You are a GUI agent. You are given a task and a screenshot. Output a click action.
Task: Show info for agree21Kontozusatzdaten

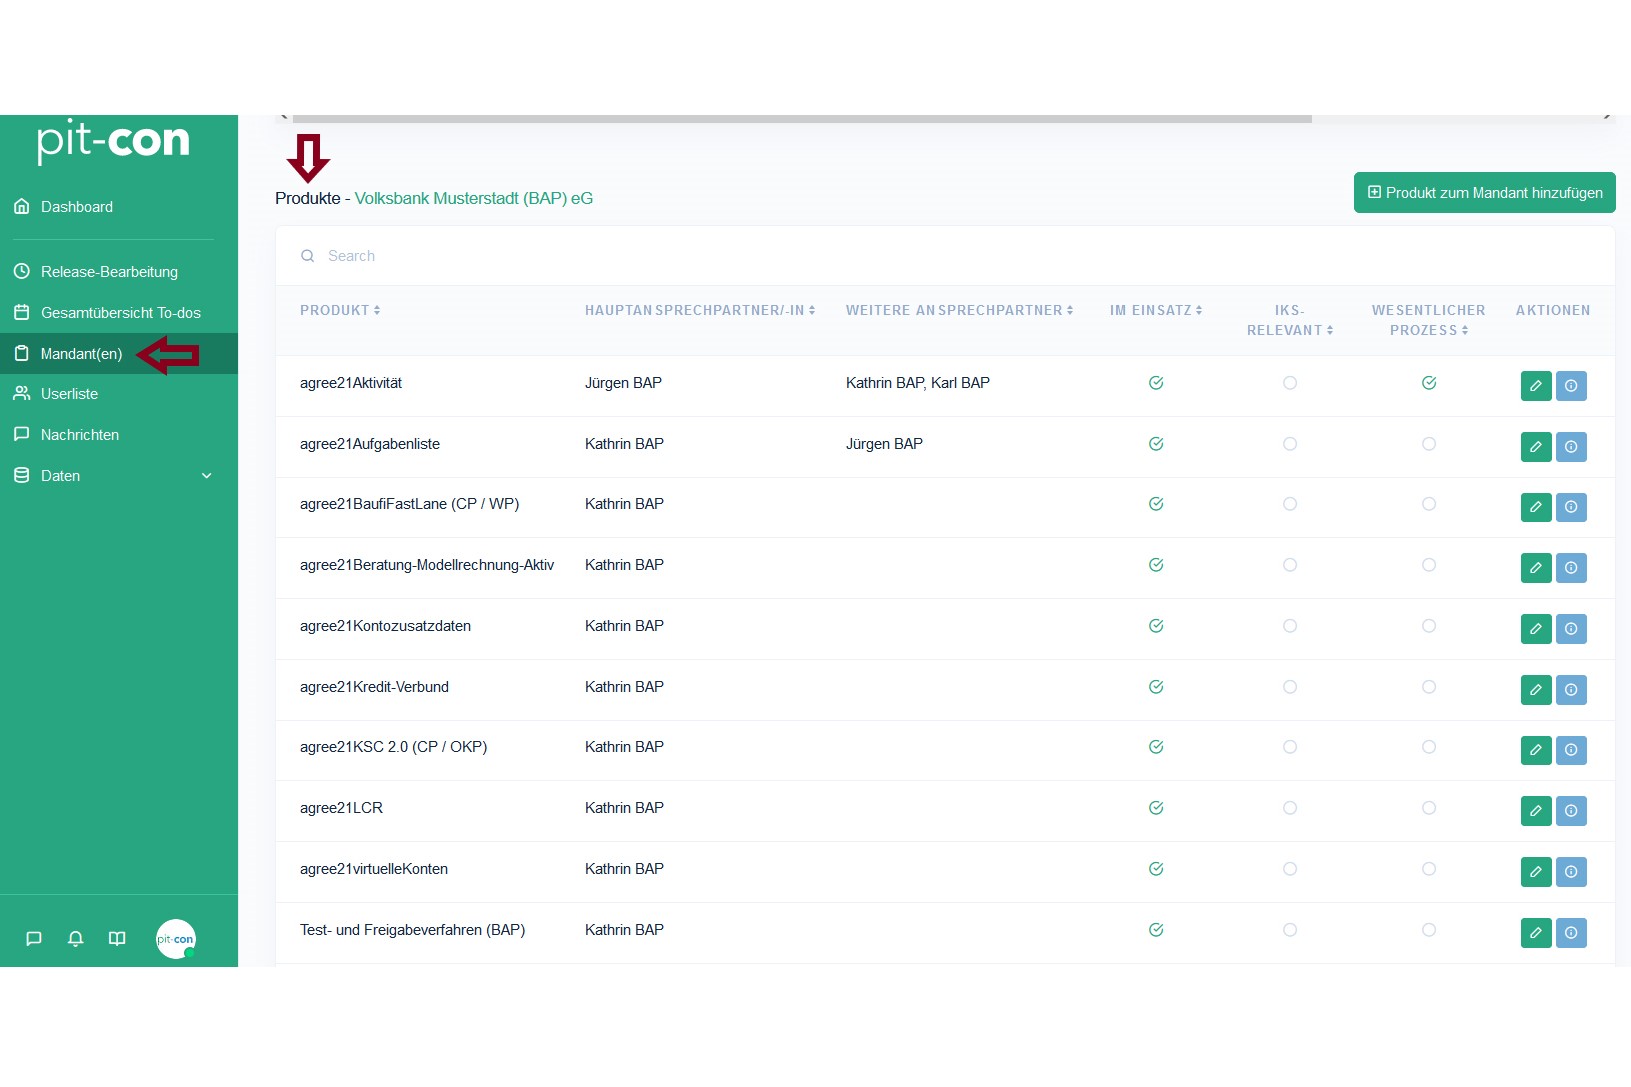tap(1571, 629)
